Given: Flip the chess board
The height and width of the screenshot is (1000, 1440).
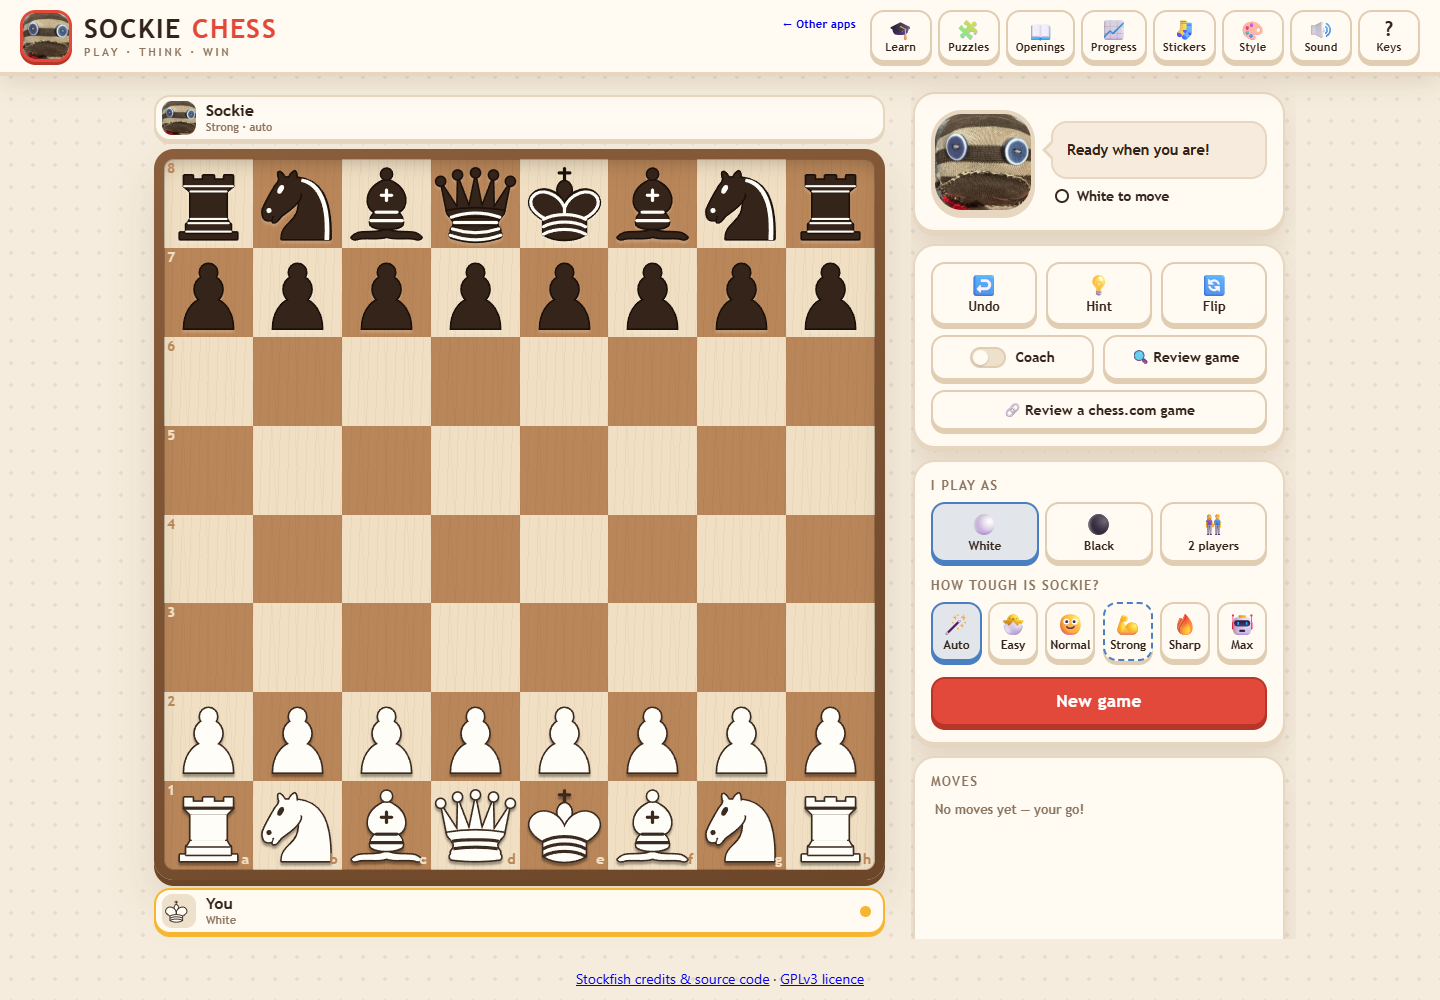Looking at the screenshot, I should [1214, 295].
